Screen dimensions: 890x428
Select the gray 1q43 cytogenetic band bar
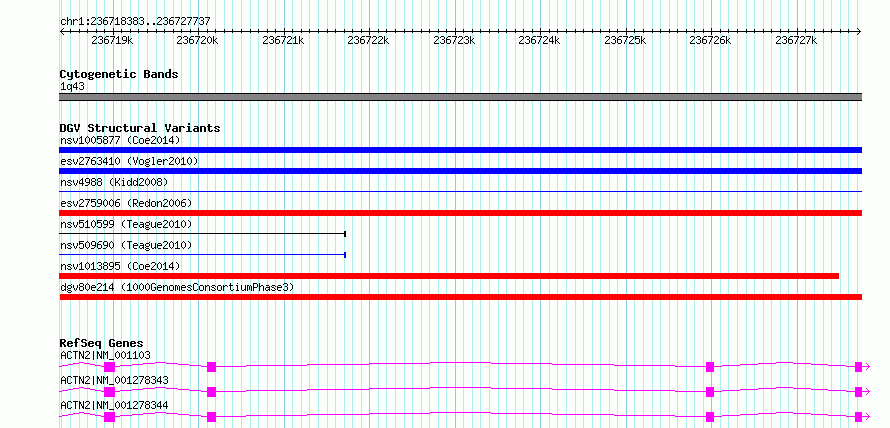click(460, 97)
